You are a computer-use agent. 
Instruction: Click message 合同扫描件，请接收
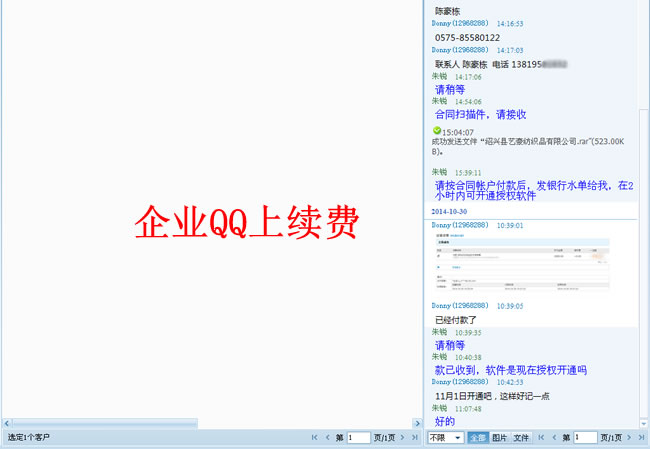[x=480, y=114]
